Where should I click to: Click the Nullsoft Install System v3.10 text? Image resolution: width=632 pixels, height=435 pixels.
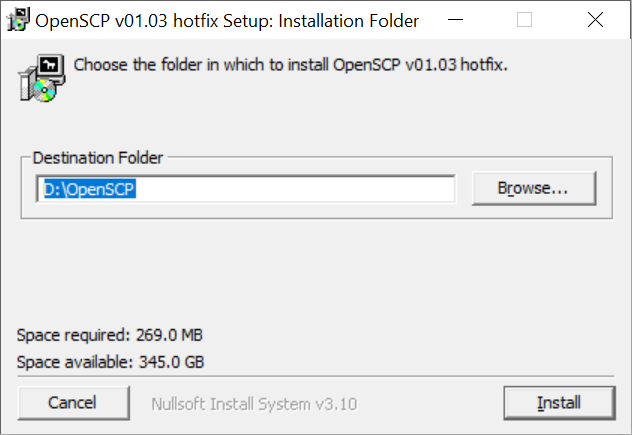pos(254,404)
